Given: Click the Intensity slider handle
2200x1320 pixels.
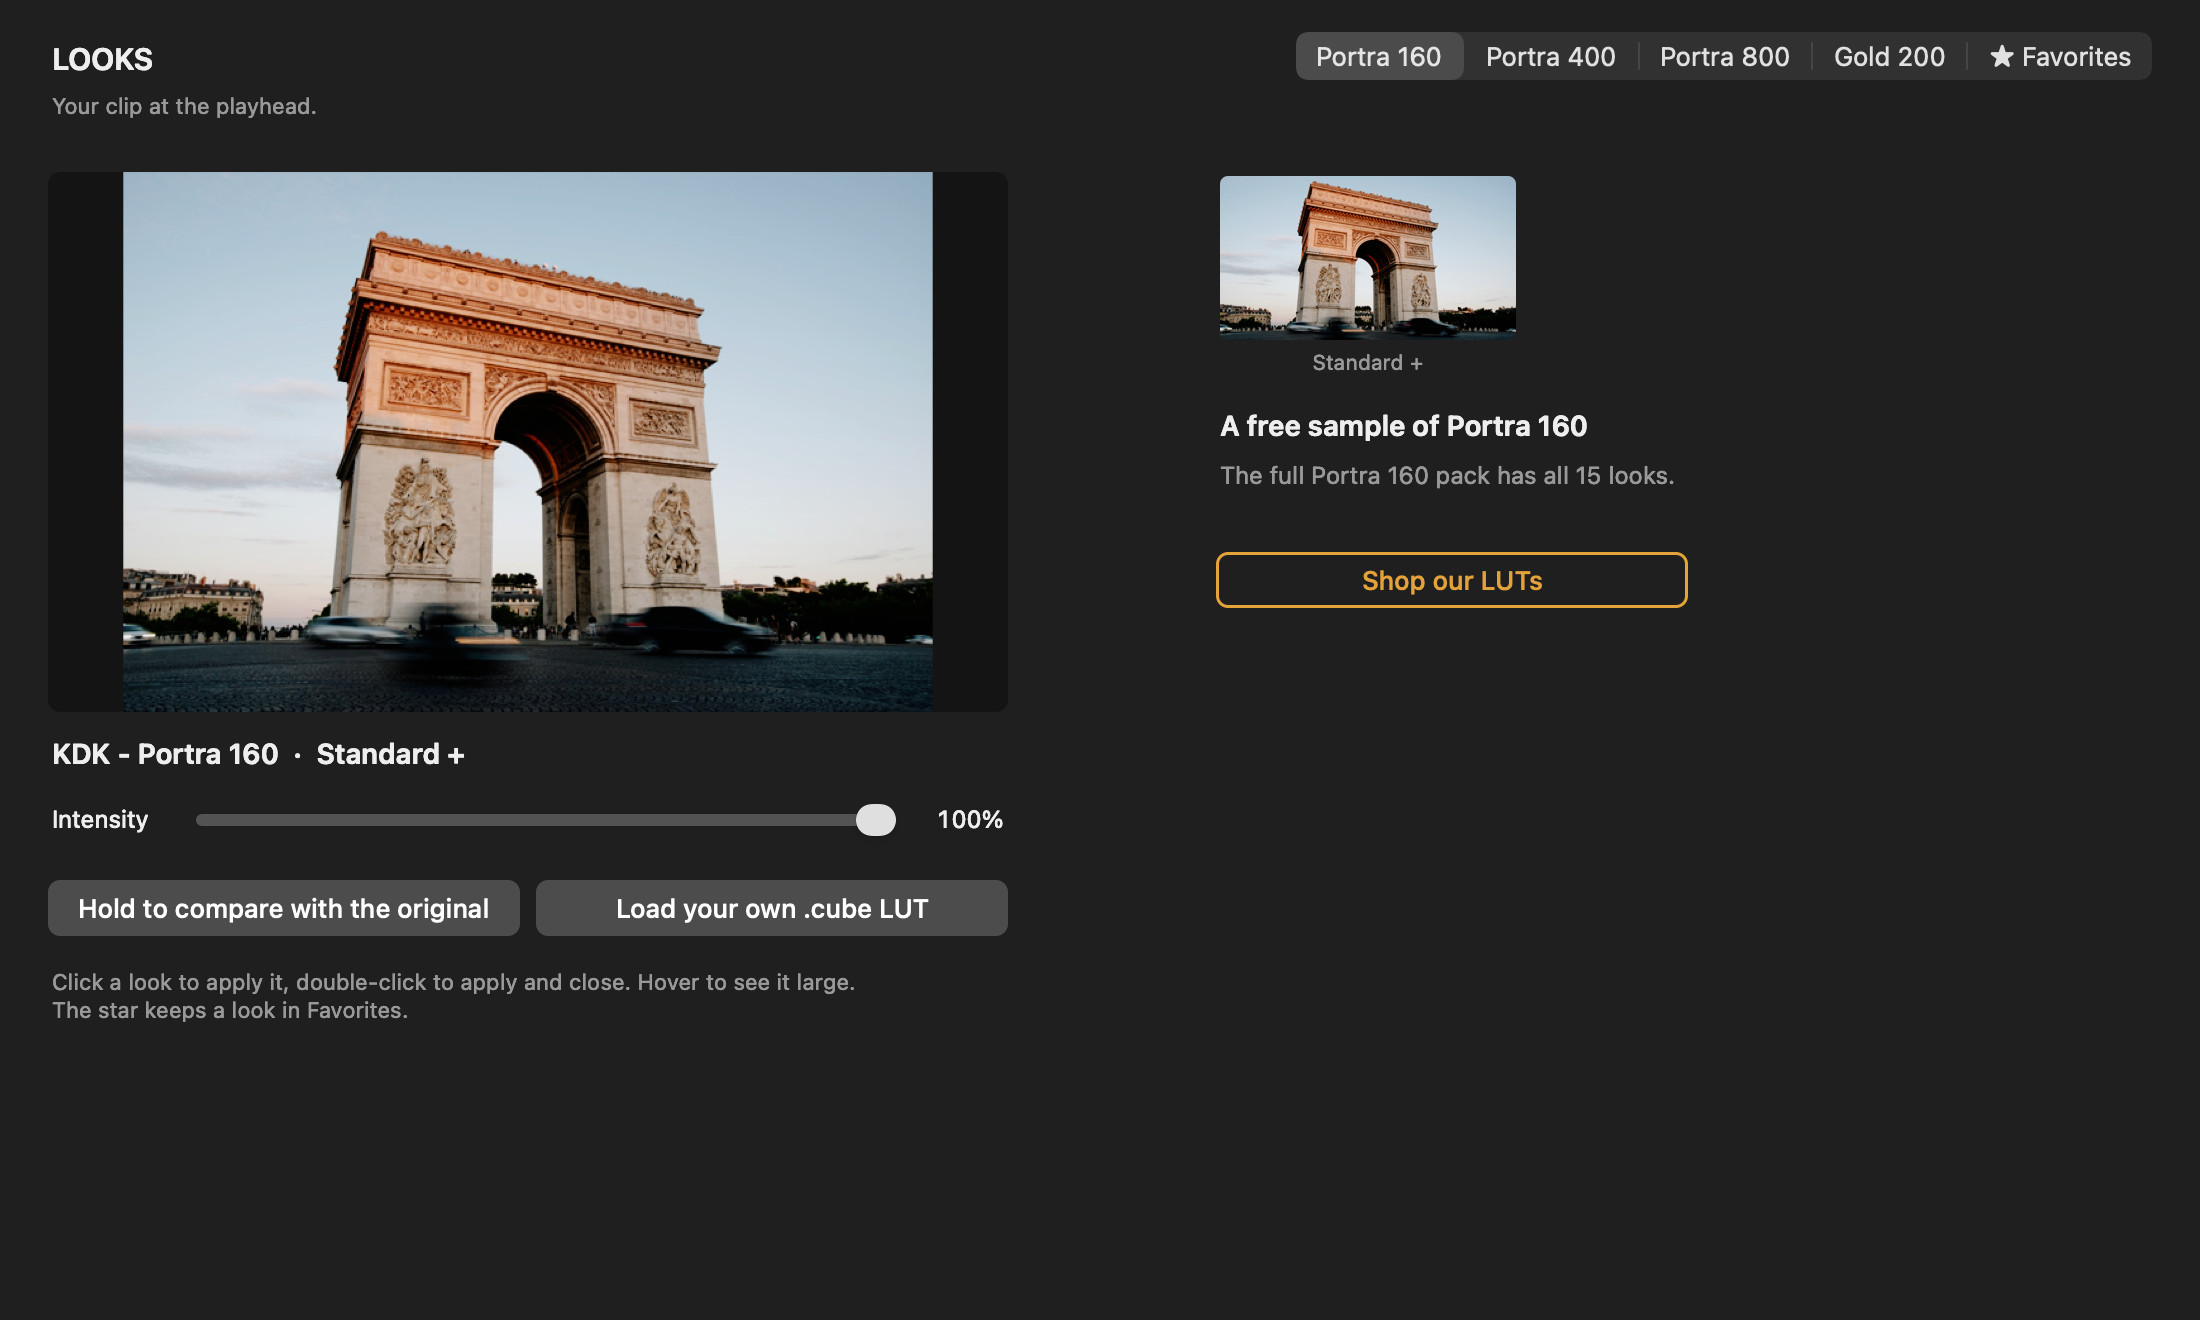Looking at the screenshot, I should click(876, 820).
